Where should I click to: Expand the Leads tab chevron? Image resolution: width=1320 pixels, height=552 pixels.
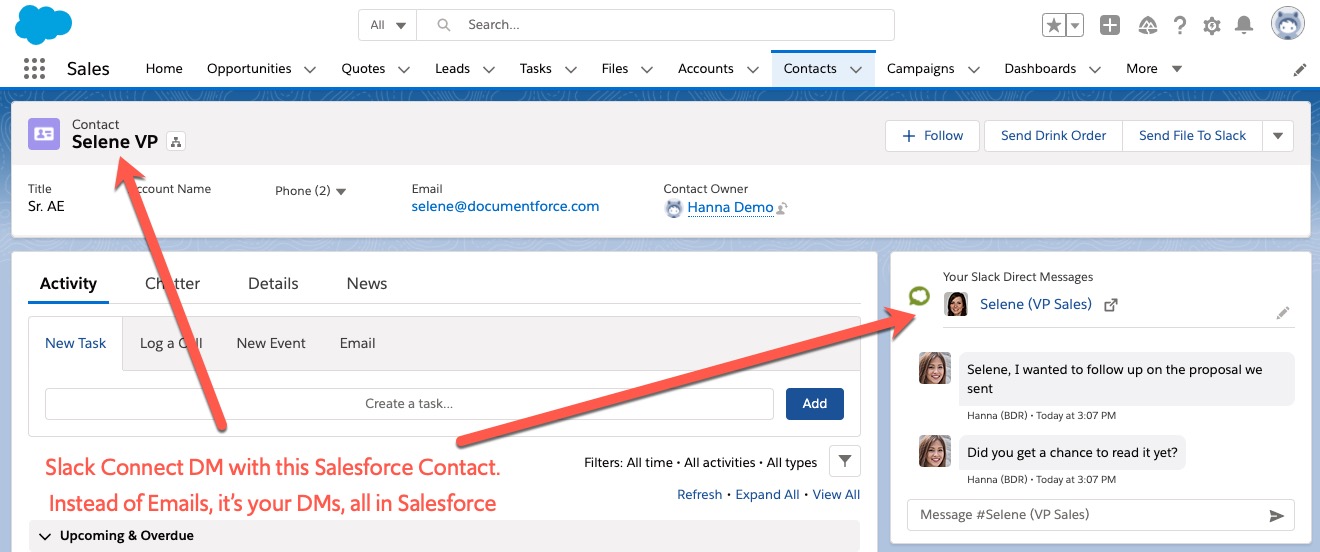click(489, 70)
